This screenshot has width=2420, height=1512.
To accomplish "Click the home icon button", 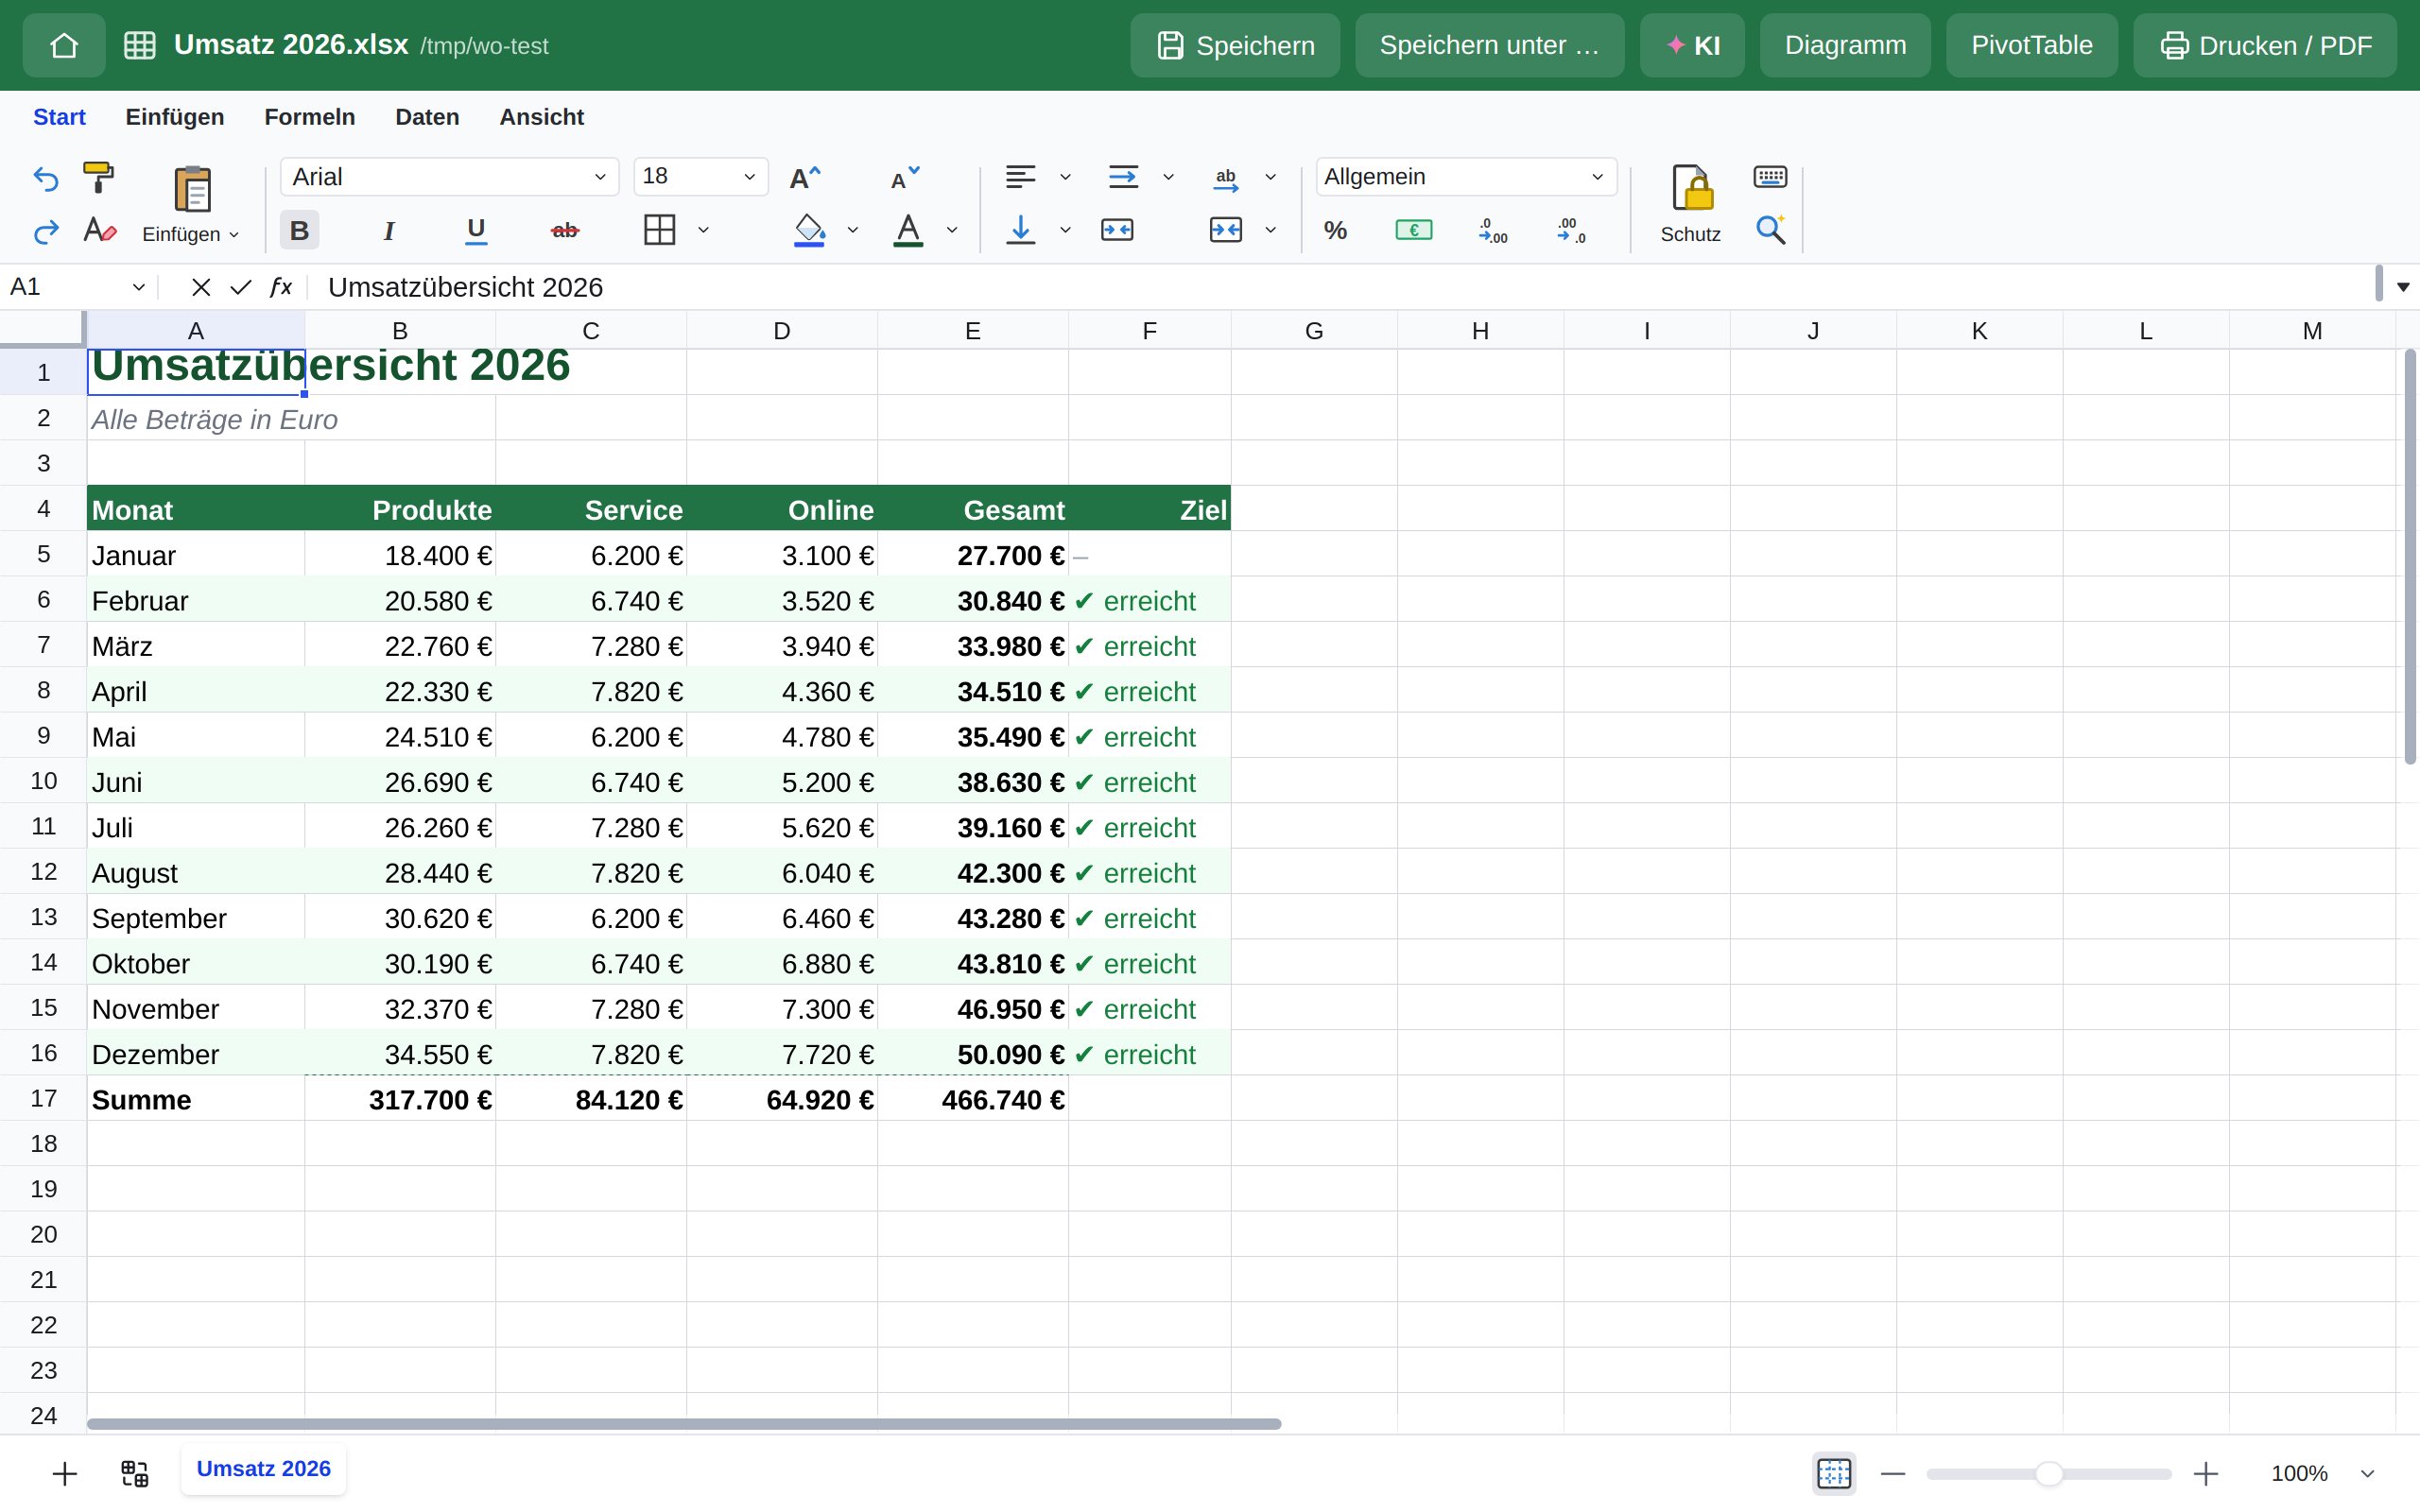I will click(x=64, y=45).
